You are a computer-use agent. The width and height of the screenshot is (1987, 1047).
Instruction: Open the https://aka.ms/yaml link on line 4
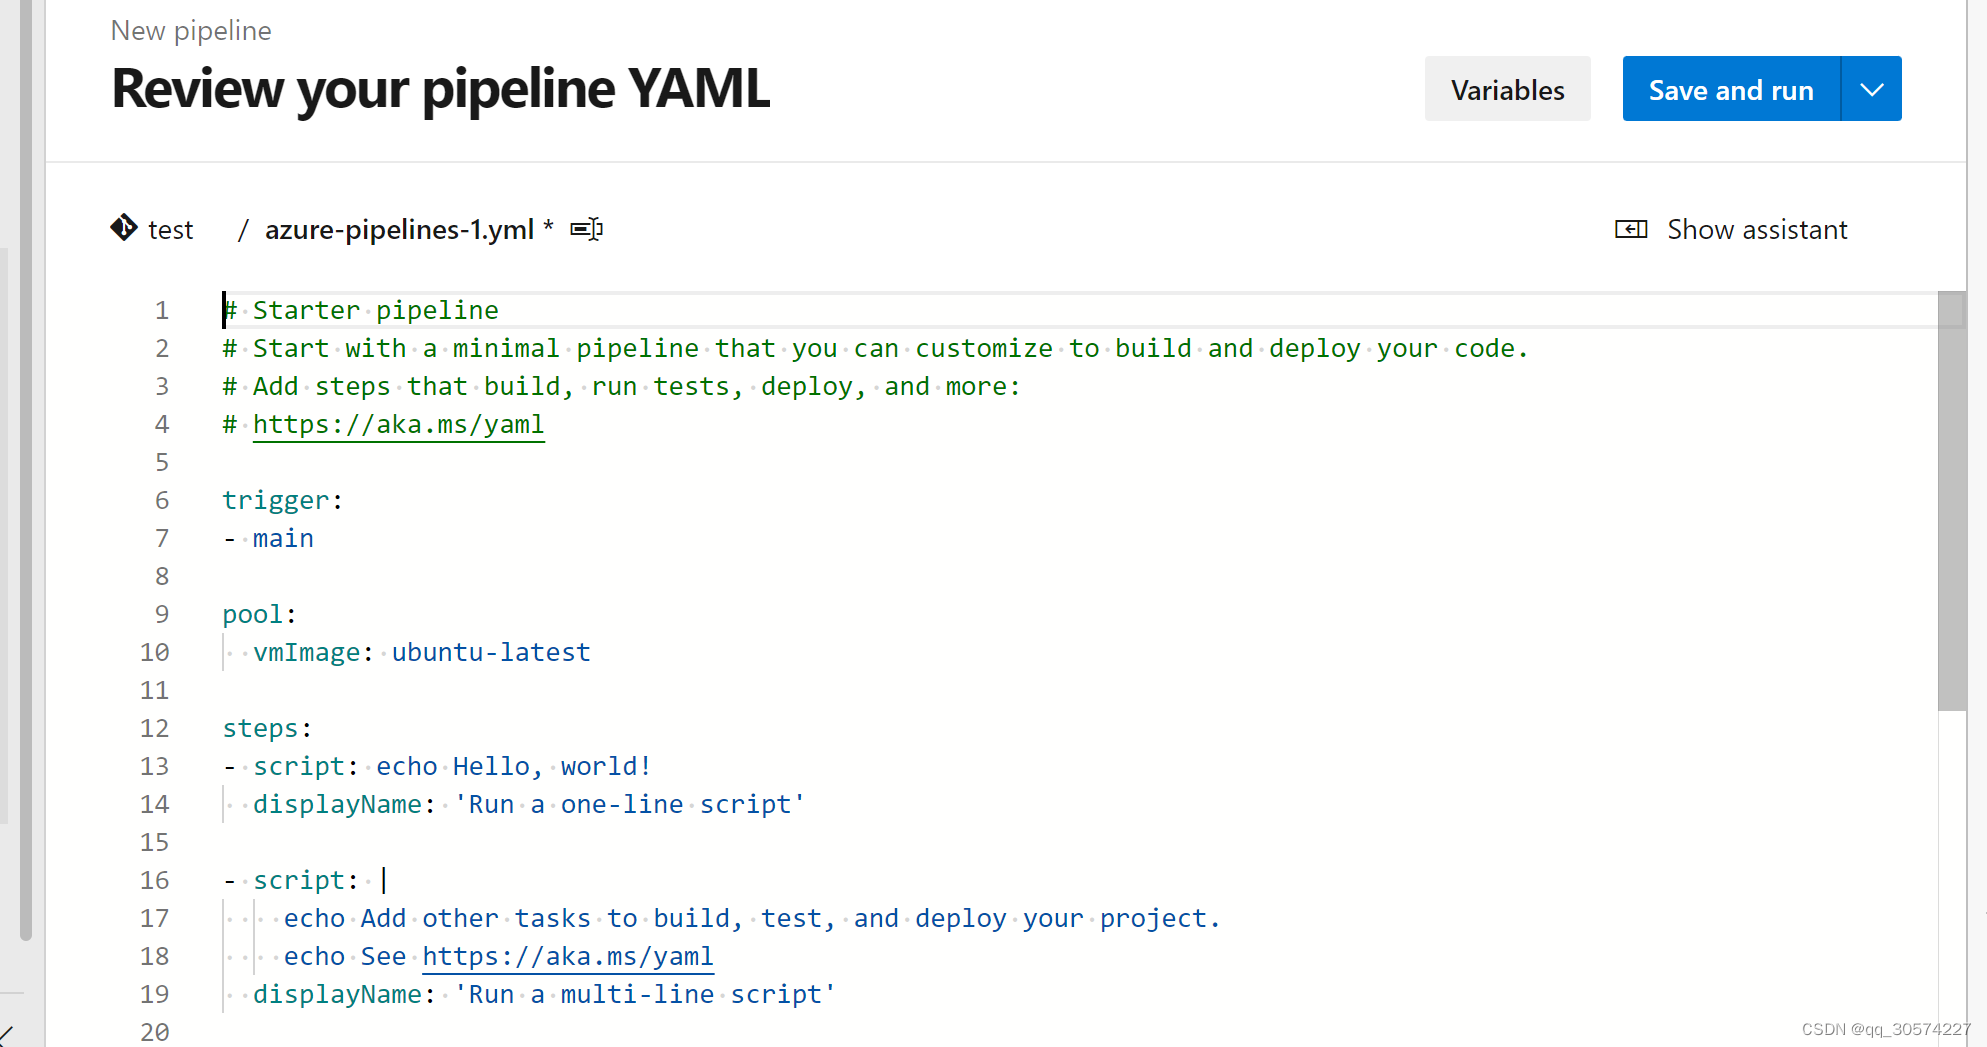coord(398,424)
